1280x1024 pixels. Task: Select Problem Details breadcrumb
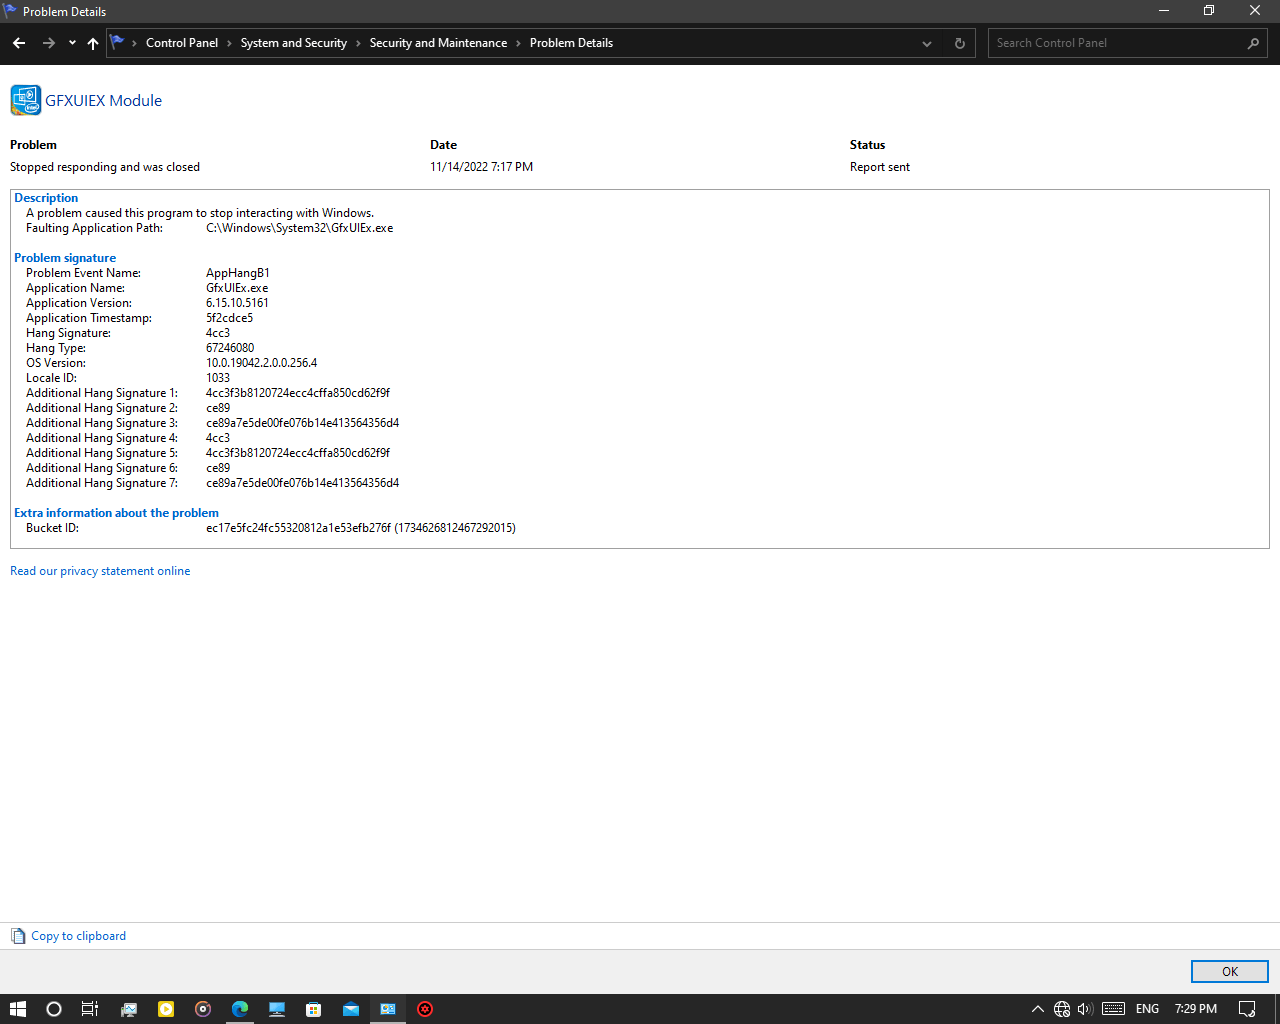point(571,43)
